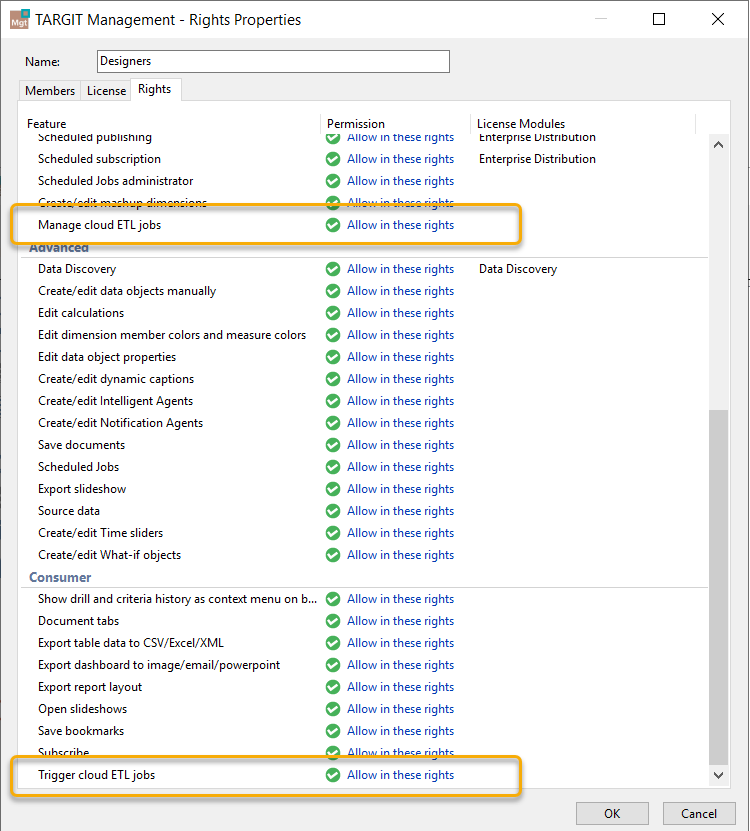Open permission link for Trigger cloud ETL jobs
Image resolution: width=750 pixels, height=831 pixels.
[400, 775]
